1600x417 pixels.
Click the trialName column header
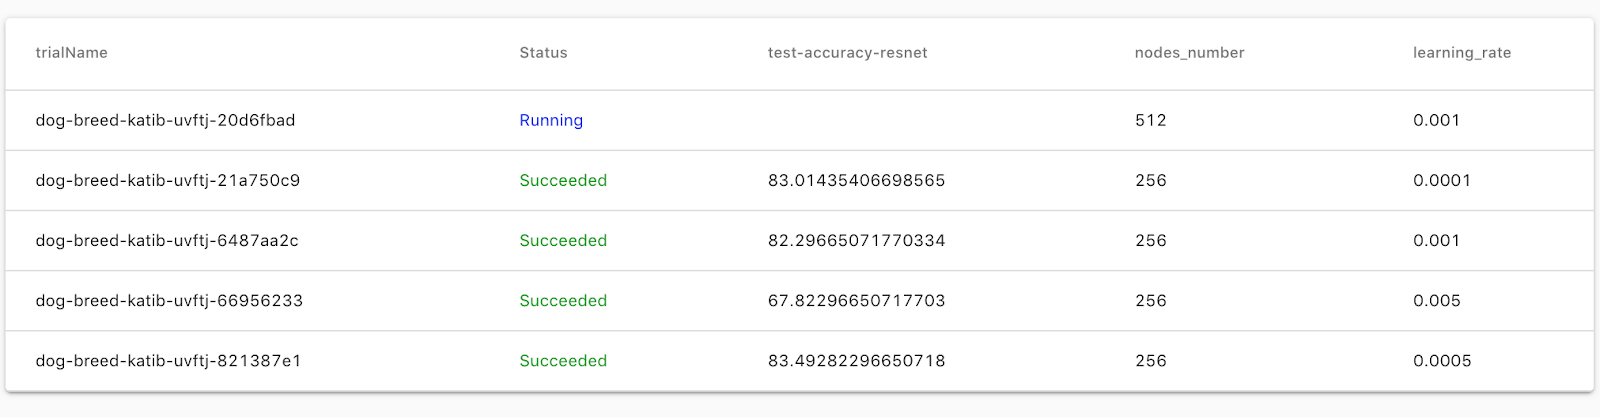point(71,53)
